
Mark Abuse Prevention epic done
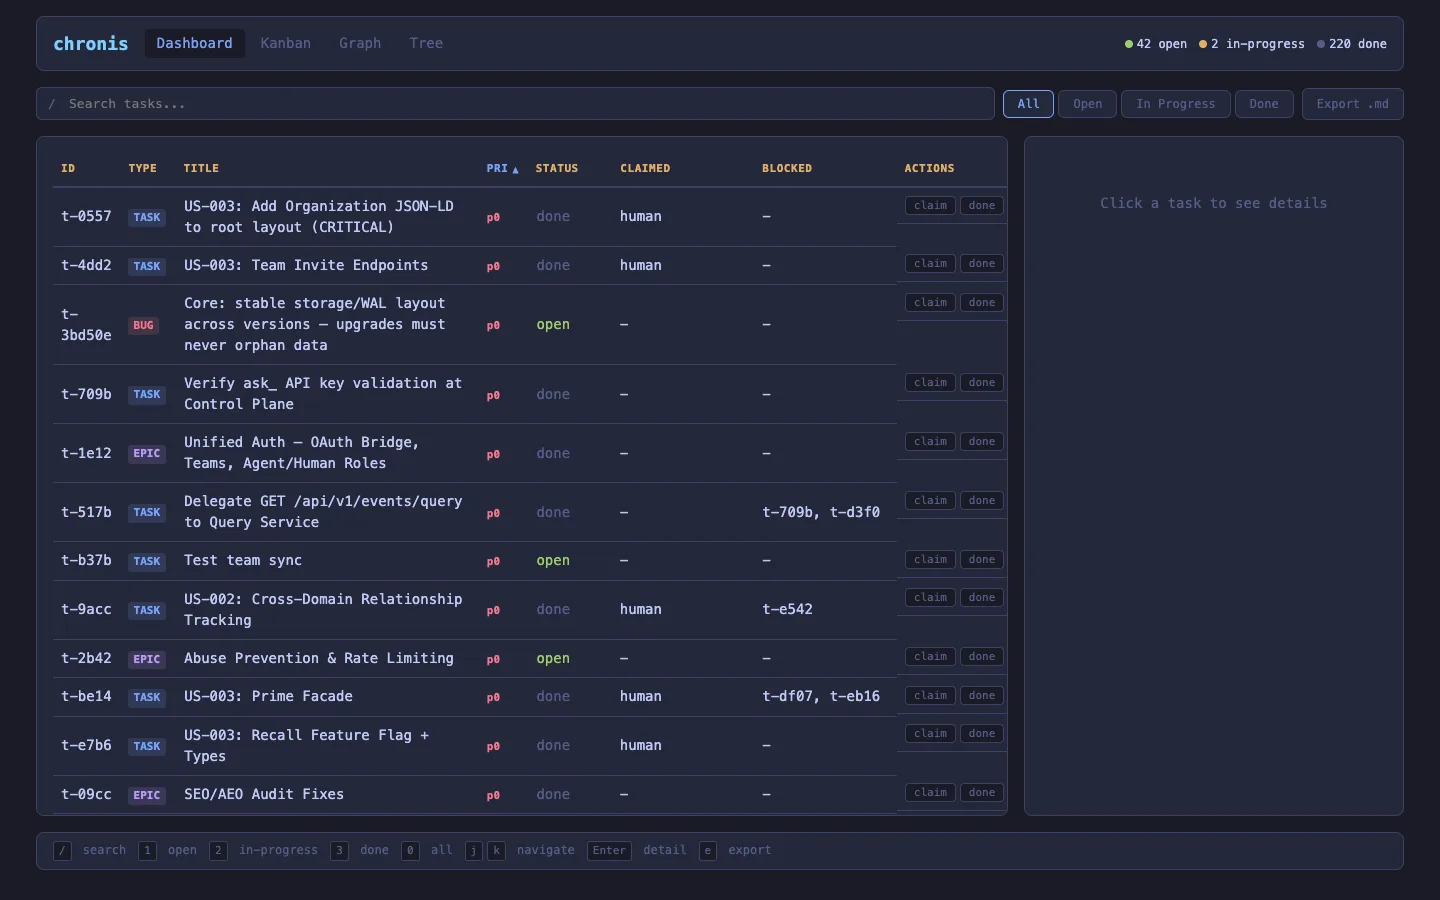click(982, 657)
